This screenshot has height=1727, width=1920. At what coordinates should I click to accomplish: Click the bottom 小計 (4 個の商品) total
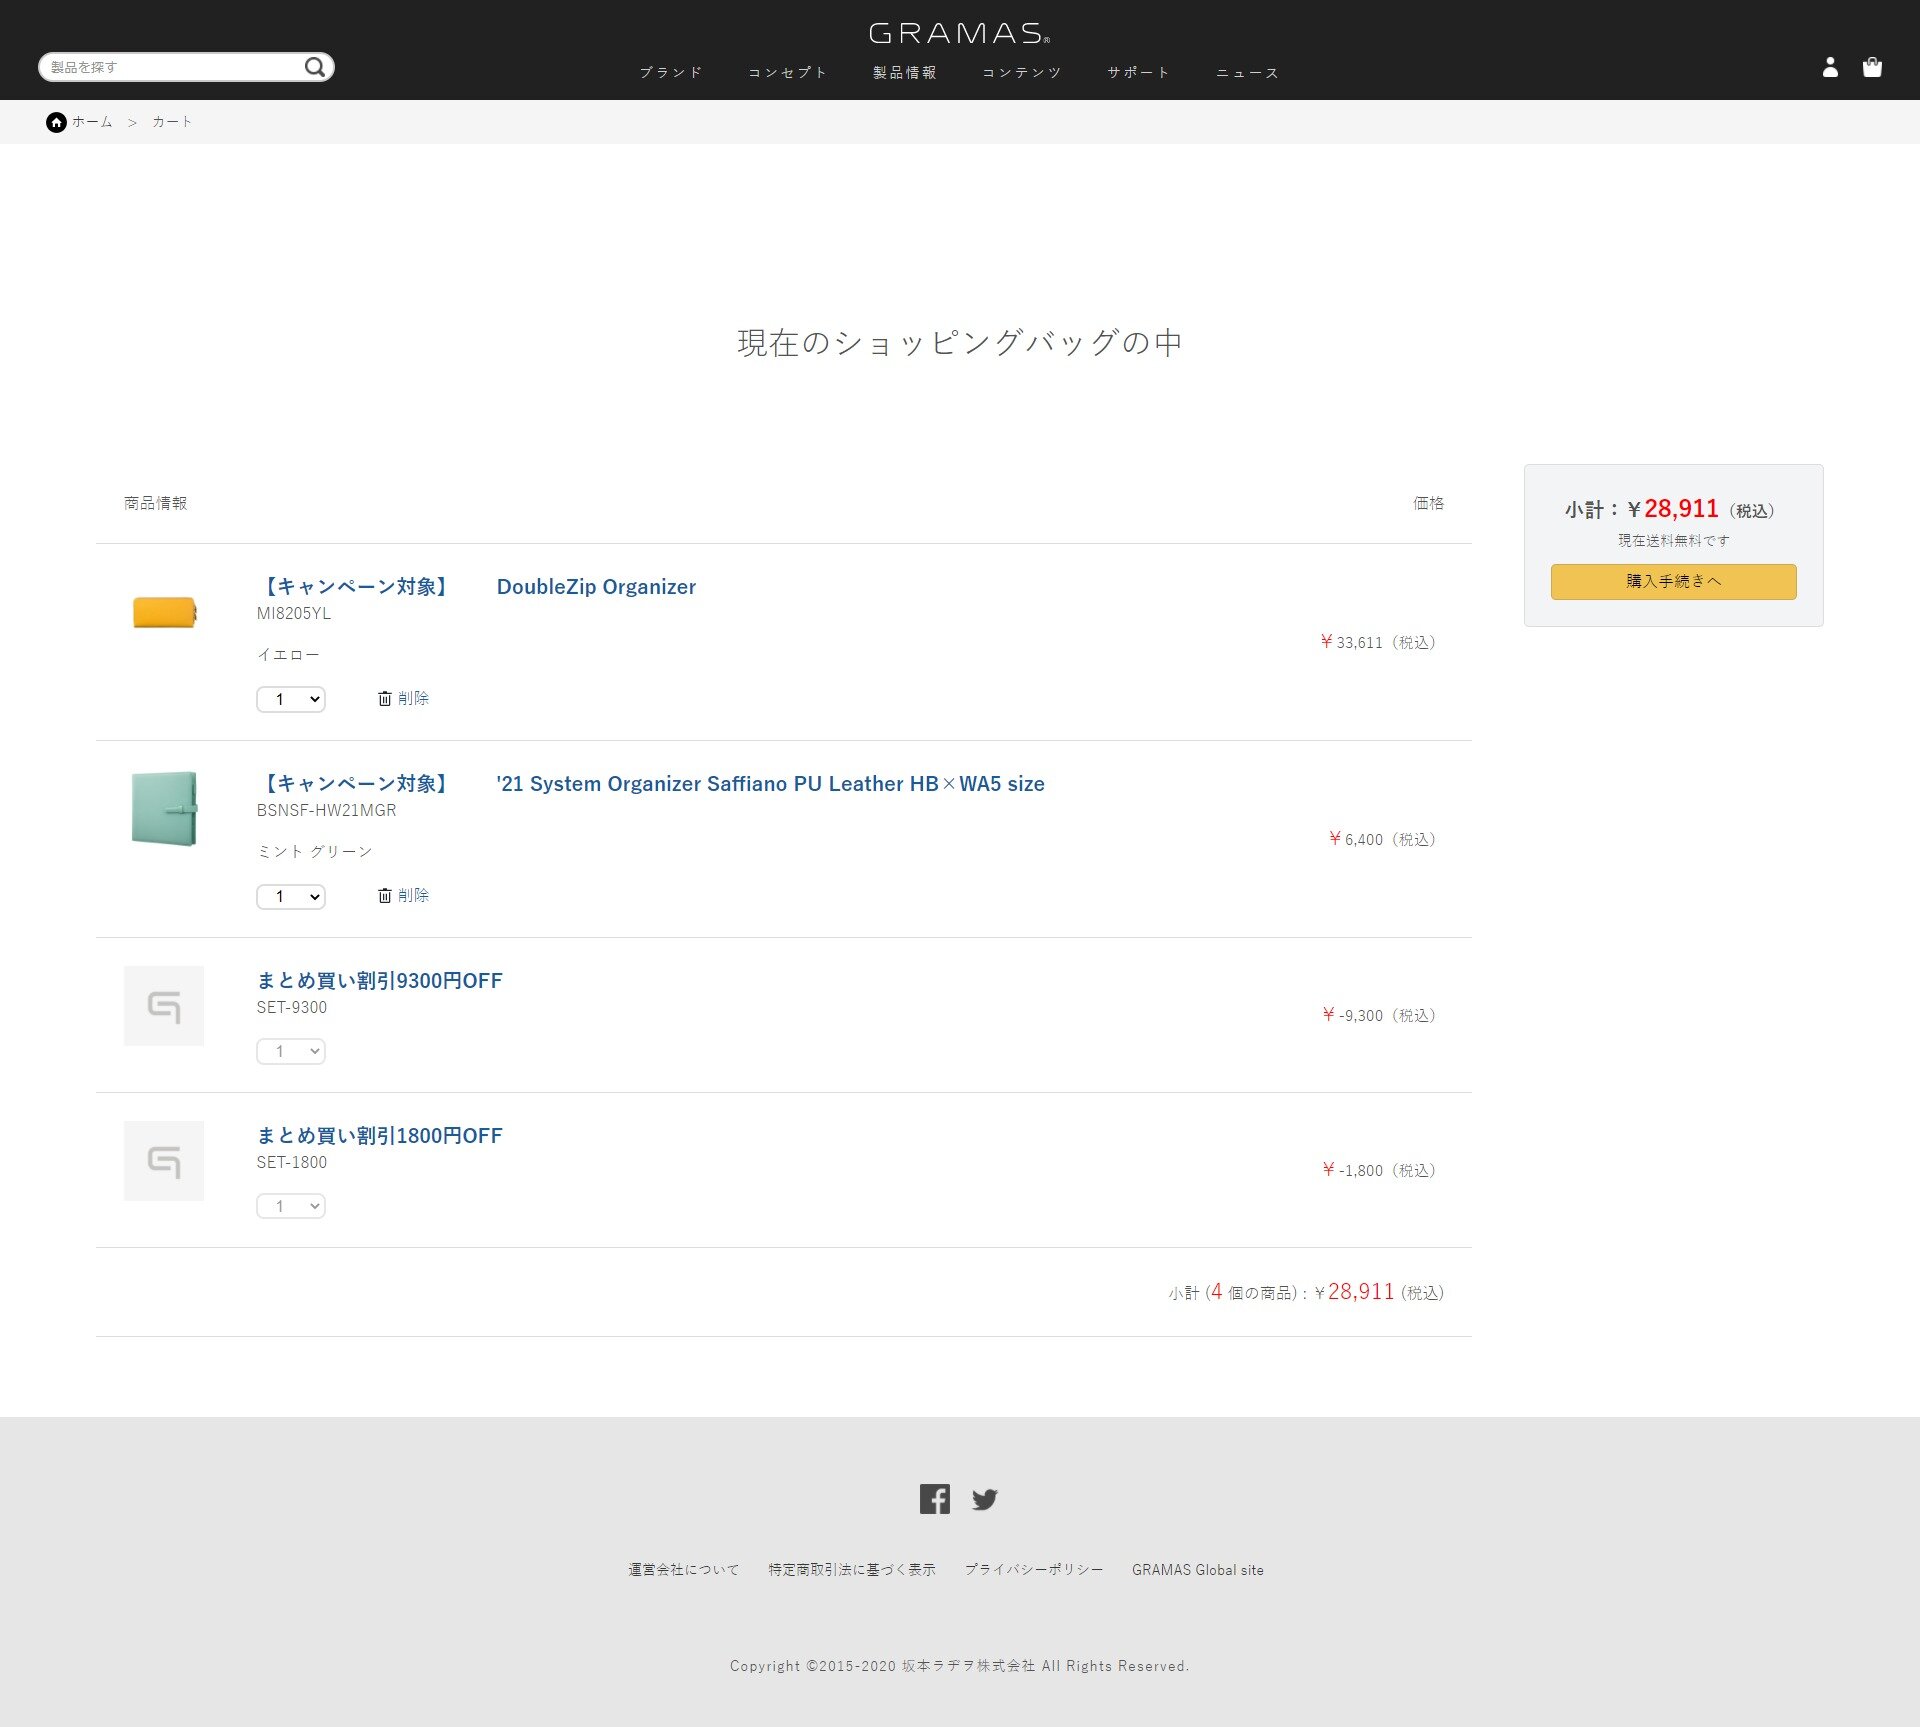[x=1306, y=1292]
